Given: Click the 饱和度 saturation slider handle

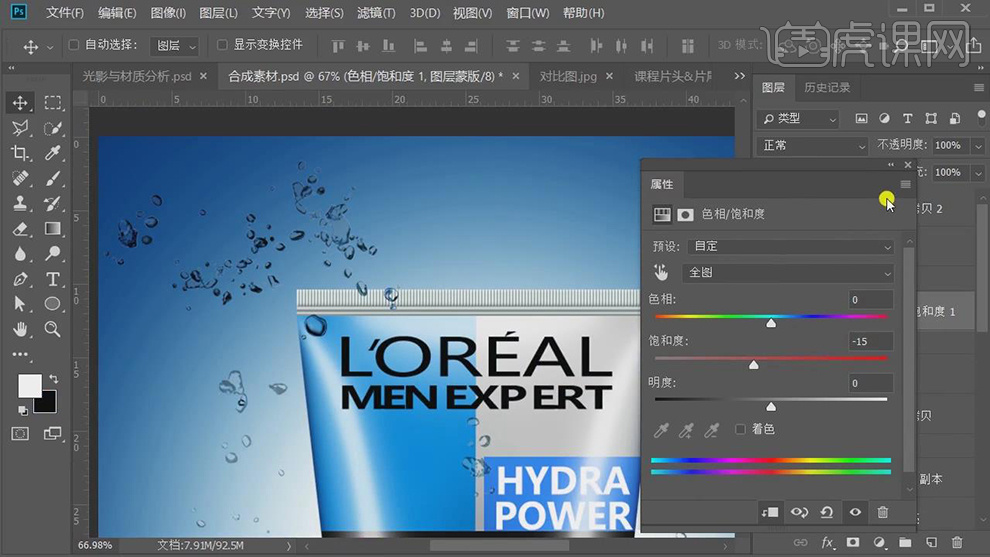Looking at the screenshot, I should pyautogui.click(x=754, y=365).
